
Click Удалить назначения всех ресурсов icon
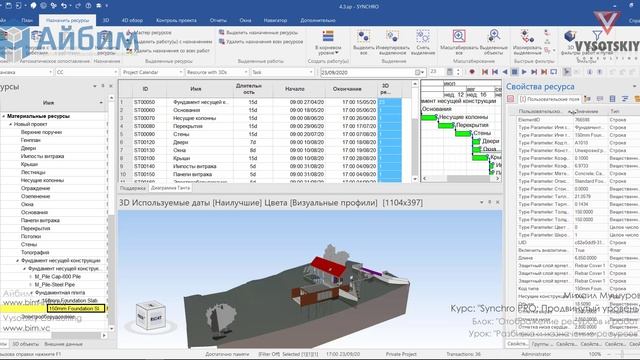pos(222,42)
